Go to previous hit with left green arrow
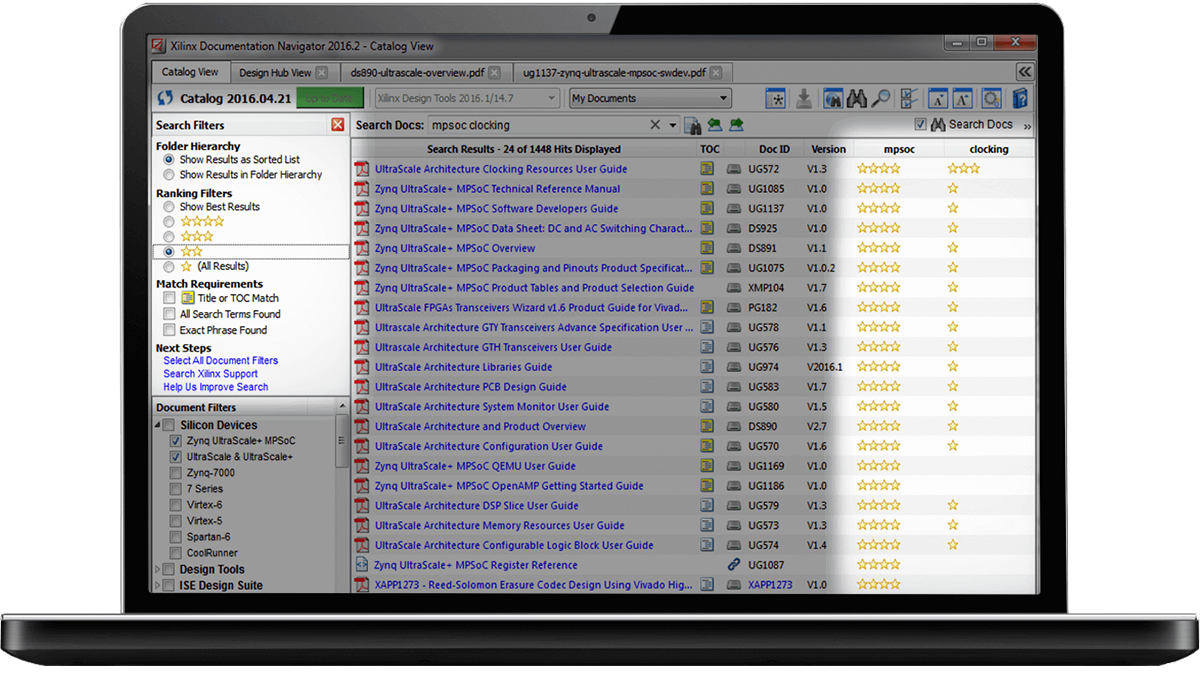The image size is (1200, 675). (x=714, y=125)
